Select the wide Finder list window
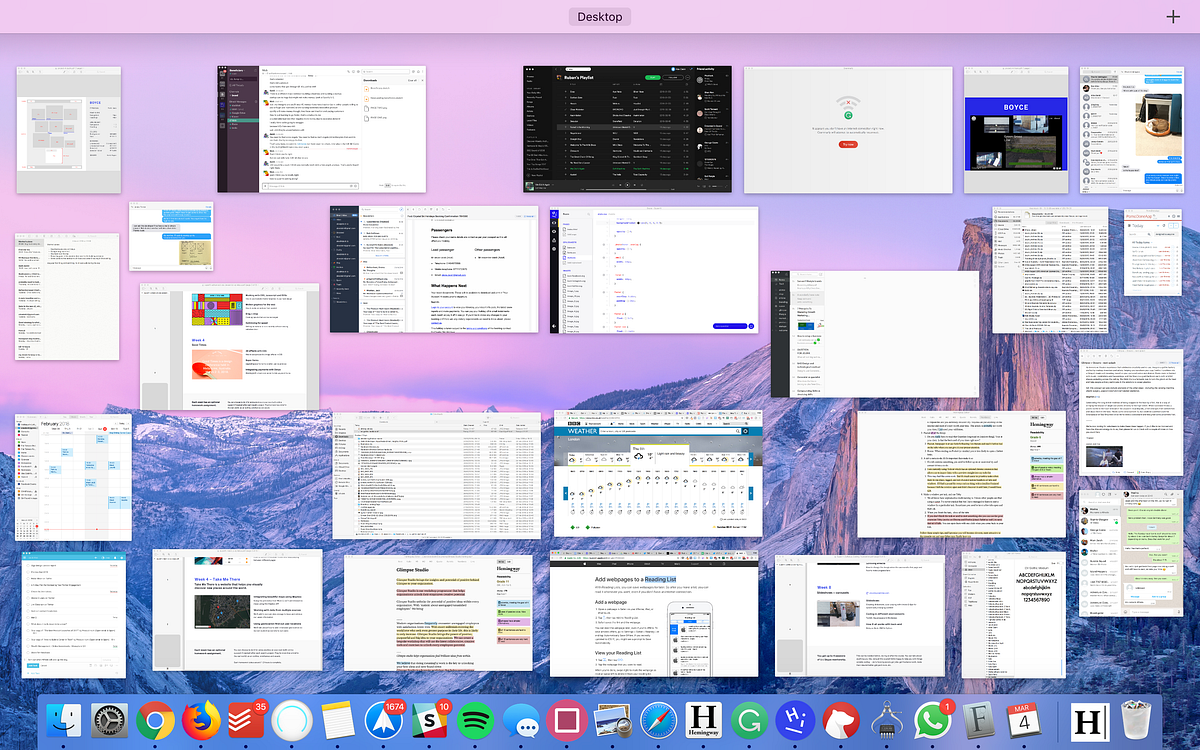The height and width of the screenshot is (750, 1200). [x=437, y=474]
